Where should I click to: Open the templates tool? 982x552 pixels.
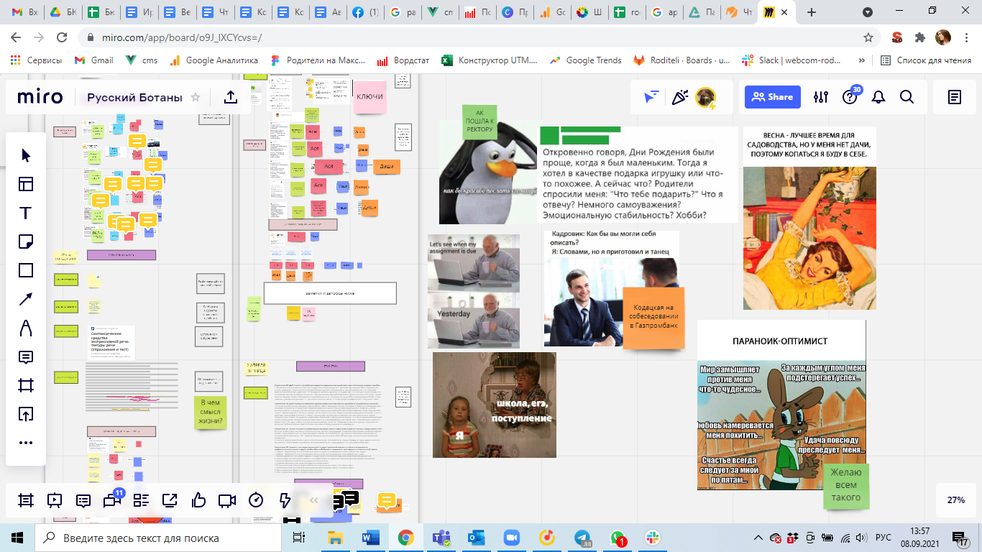[x=26, y=184]
